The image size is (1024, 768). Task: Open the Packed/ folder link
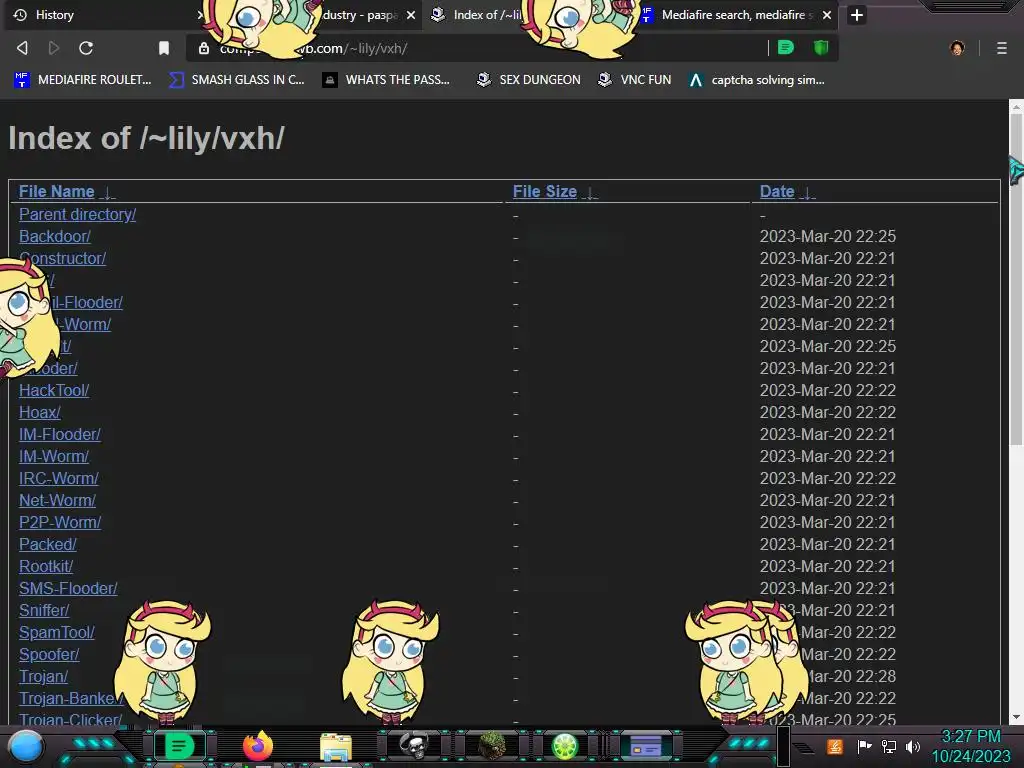point(48,545)
